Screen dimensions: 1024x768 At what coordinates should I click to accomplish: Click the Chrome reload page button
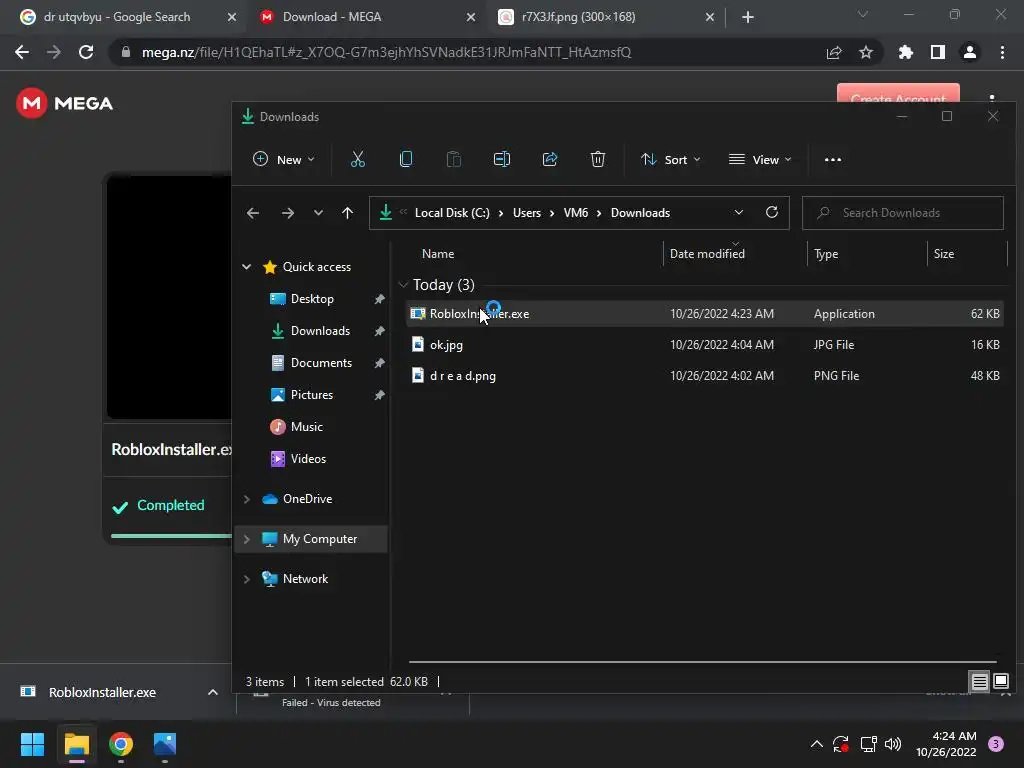86,52
